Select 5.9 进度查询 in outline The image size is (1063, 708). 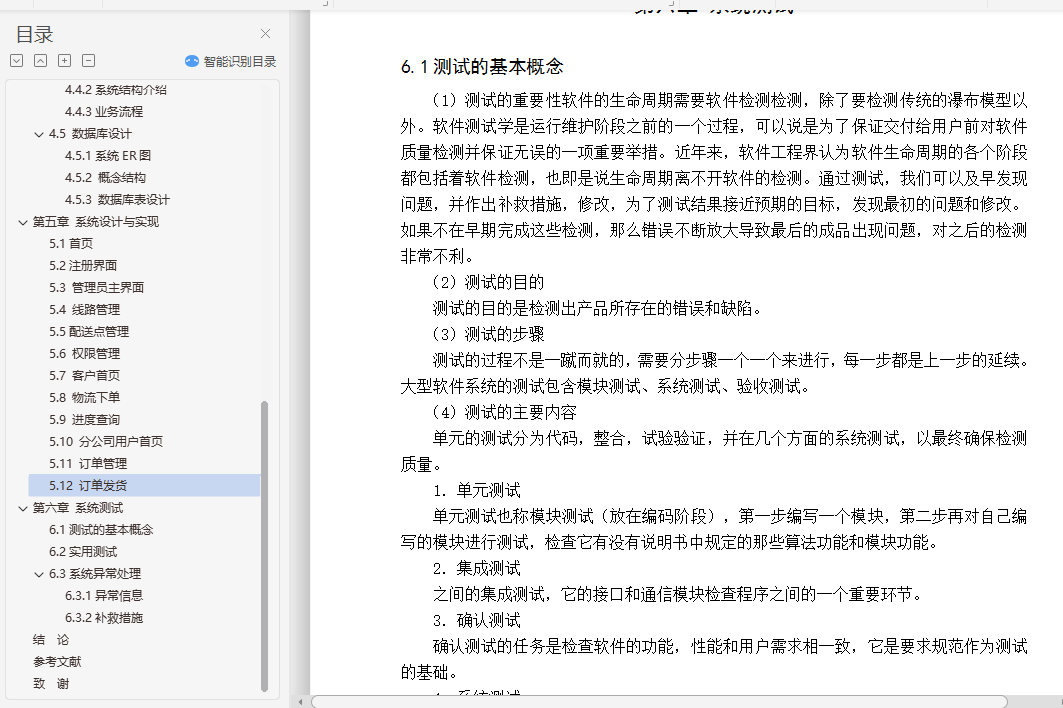(84, 420)
